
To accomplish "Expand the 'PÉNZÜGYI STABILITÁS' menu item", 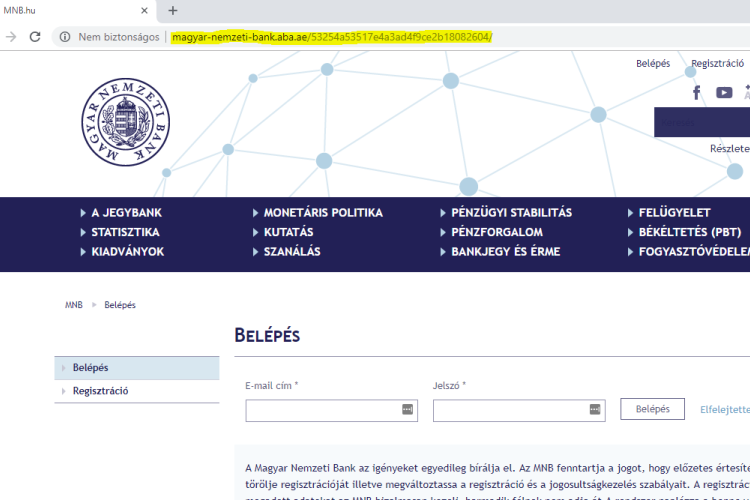I will [511, 213].
